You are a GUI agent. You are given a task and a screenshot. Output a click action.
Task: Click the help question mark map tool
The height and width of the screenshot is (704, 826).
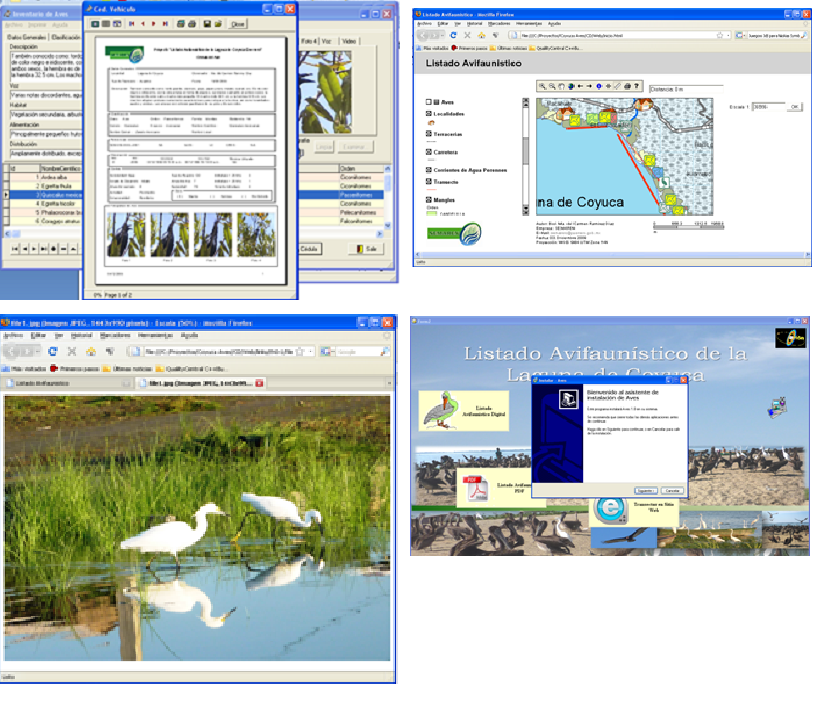(638, 87)
